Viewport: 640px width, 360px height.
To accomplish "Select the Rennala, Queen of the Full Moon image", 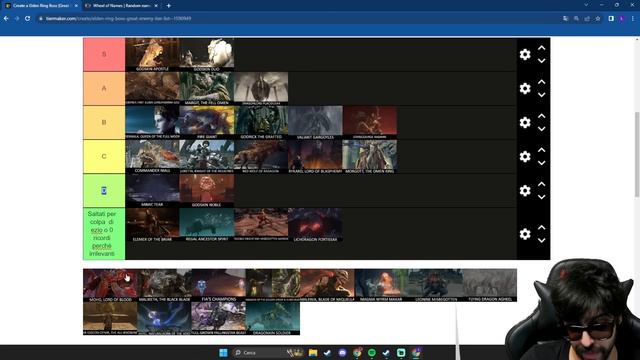I will pyautogui.click(x=152, y=122).
